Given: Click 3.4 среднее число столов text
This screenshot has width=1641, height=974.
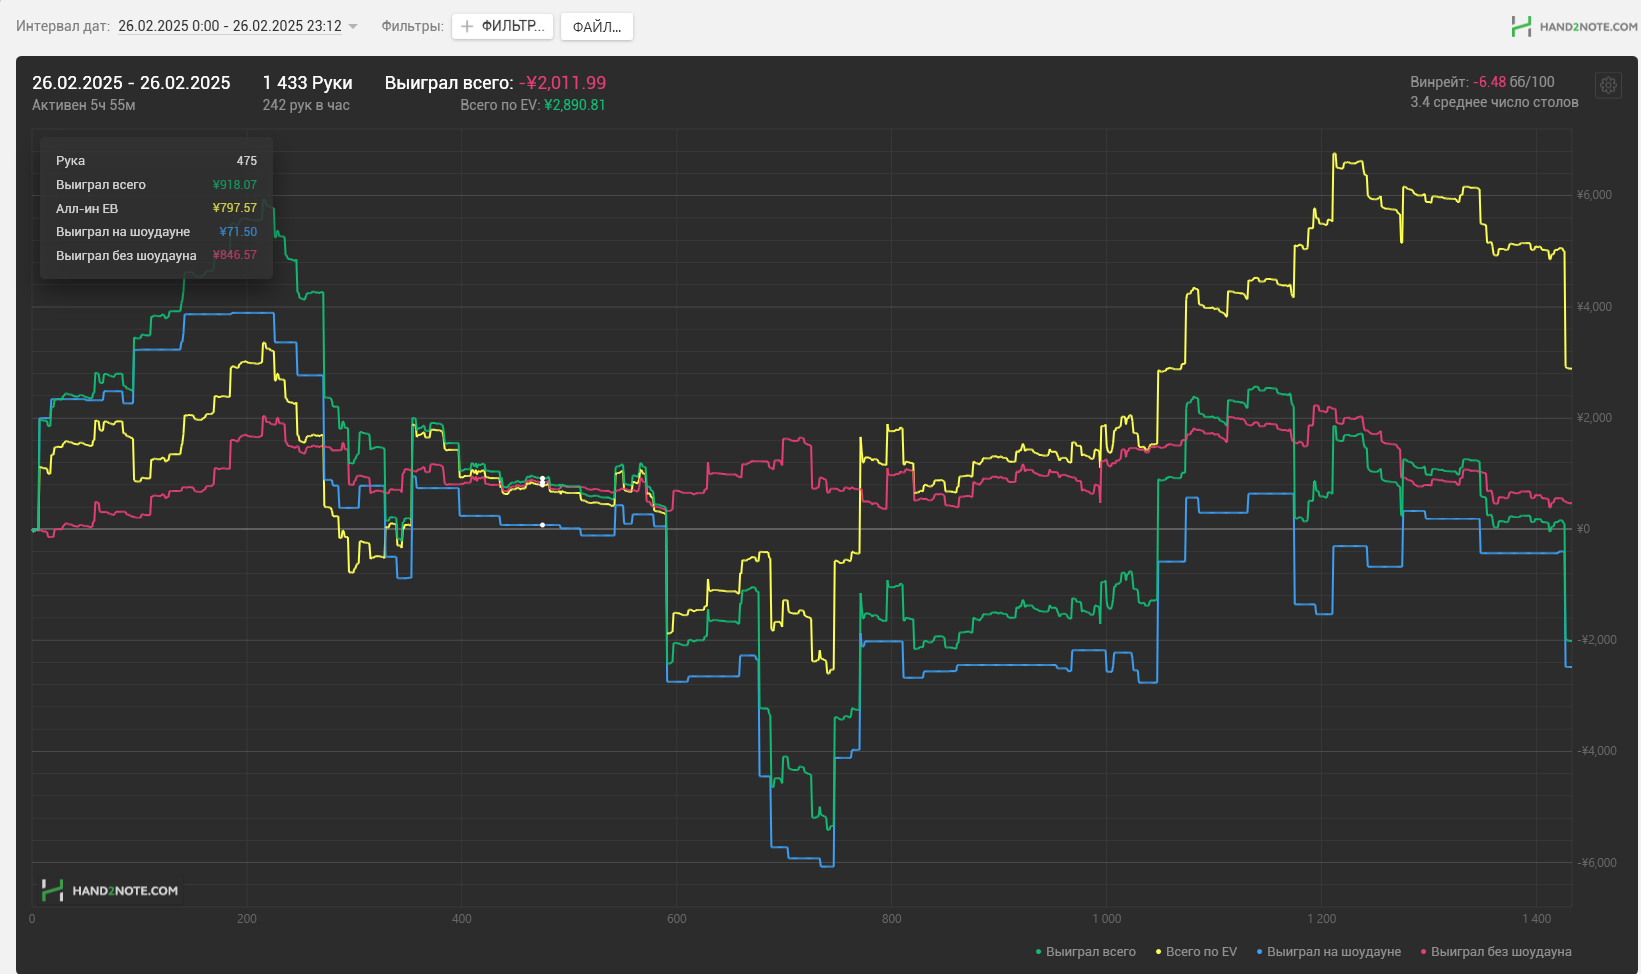Looking at the screenshot, I should [1494, 102].
